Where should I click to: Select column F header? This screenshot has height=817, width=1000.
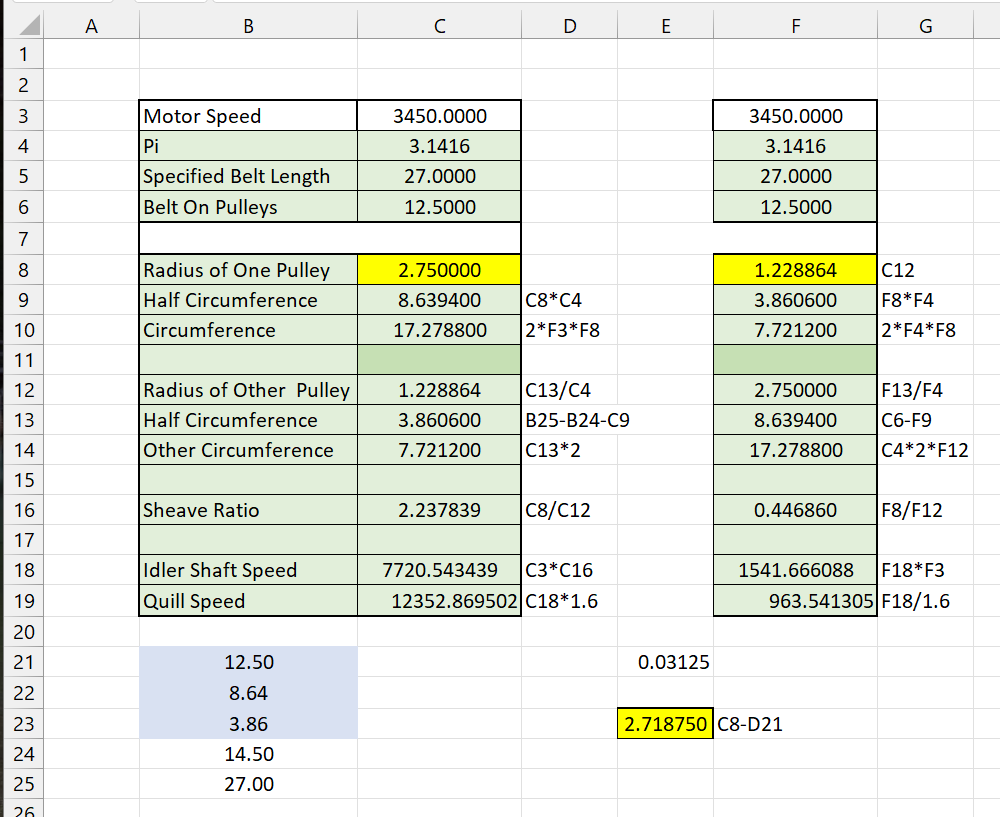click(795, 26)
